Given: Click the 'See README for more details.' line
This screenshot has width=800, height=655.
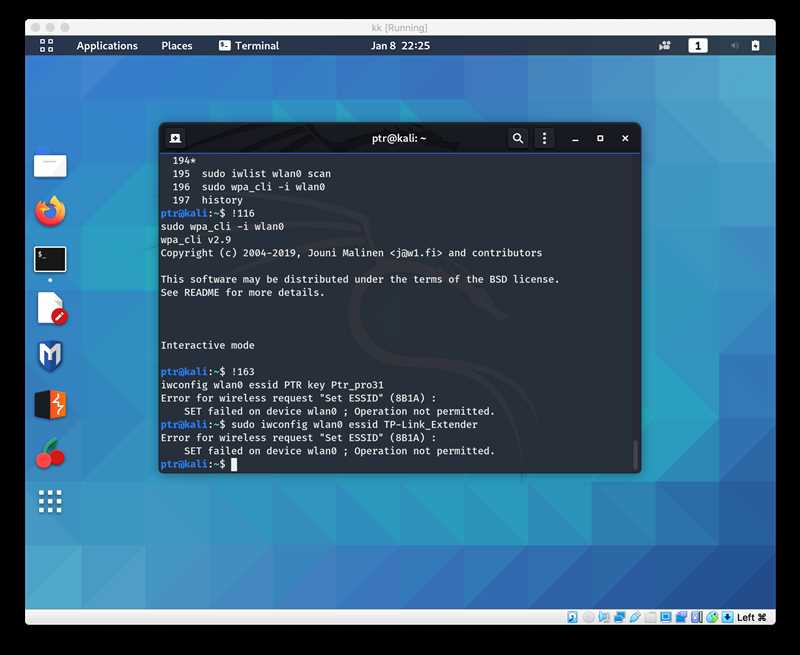Looking at the screenshot, I should point(242,293).
